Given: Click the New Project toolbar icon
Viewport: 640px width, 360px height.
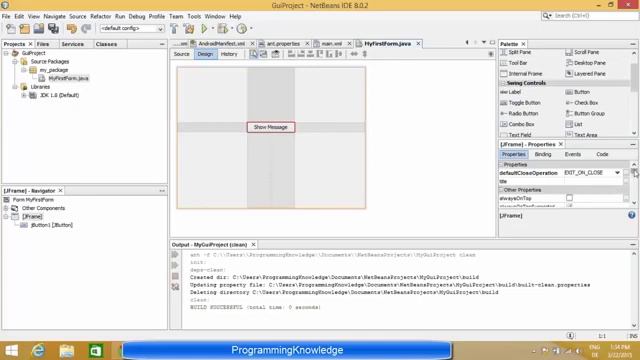Looking at the screenshot, I should 24,29.
